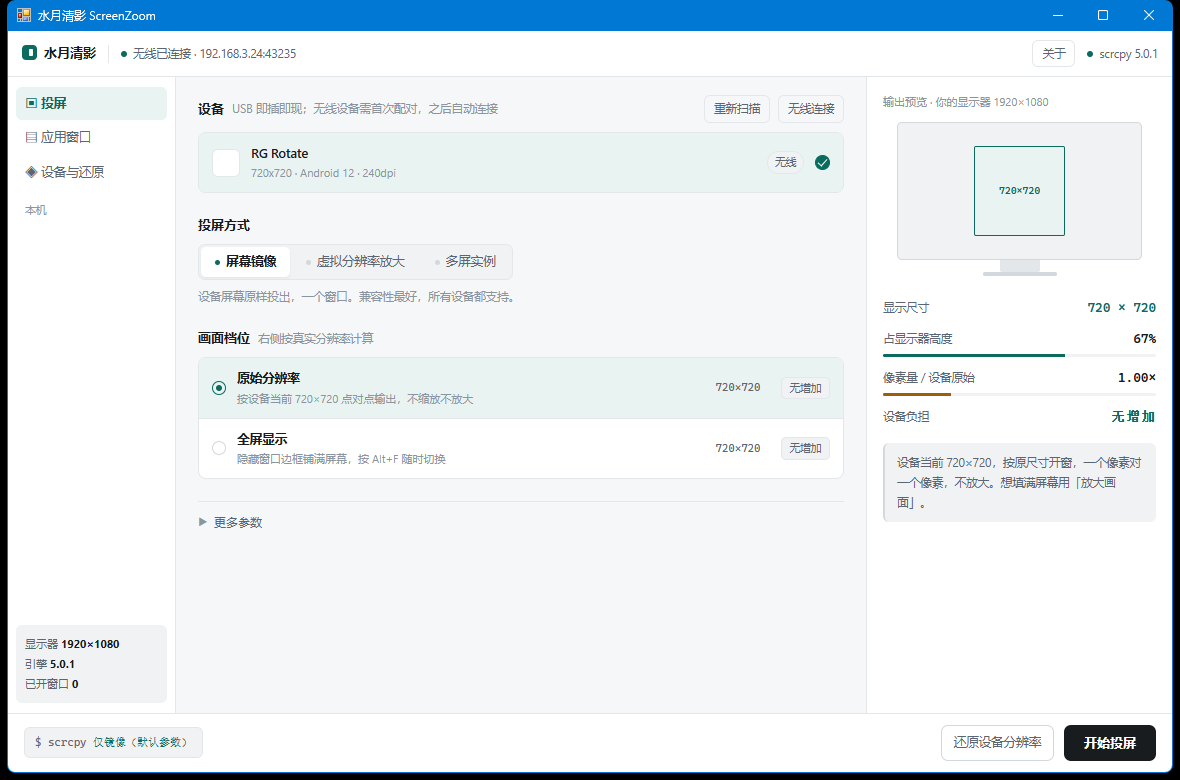Screen dimensions: 1180x780
Task: Click the 引擎 5.0.1 info line
Action: pos(50,664)
